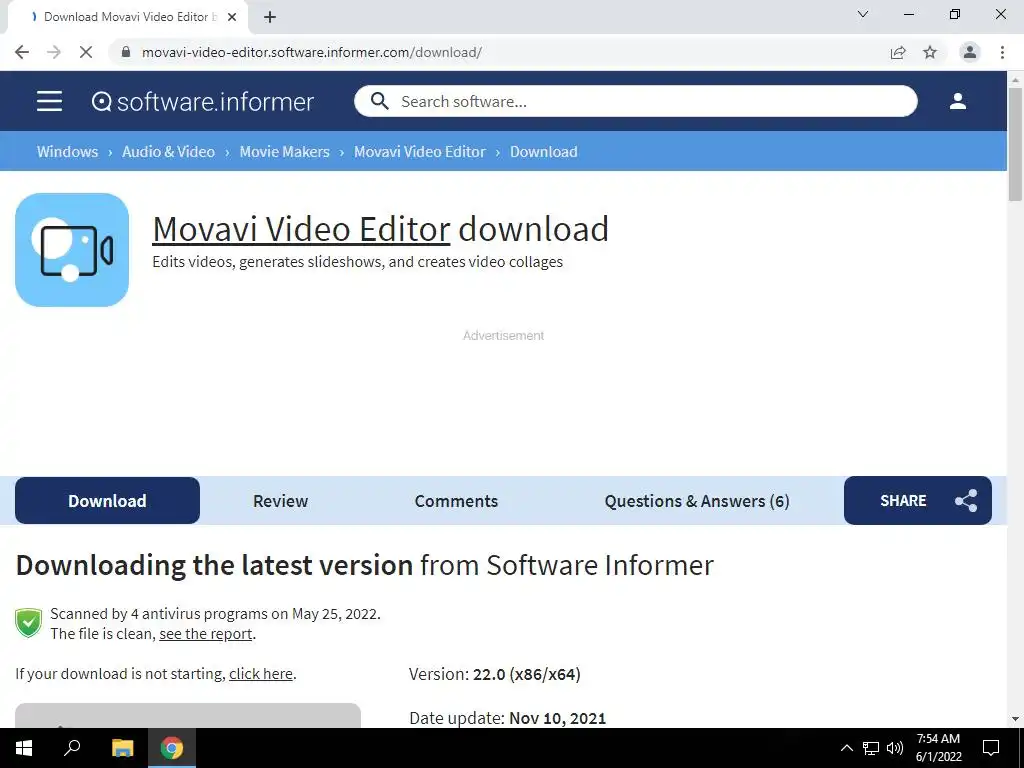Click the 'Edits videos, generates slideshows' description
The width and height of the screenshot is (1024, 768).
pos(357,262)
